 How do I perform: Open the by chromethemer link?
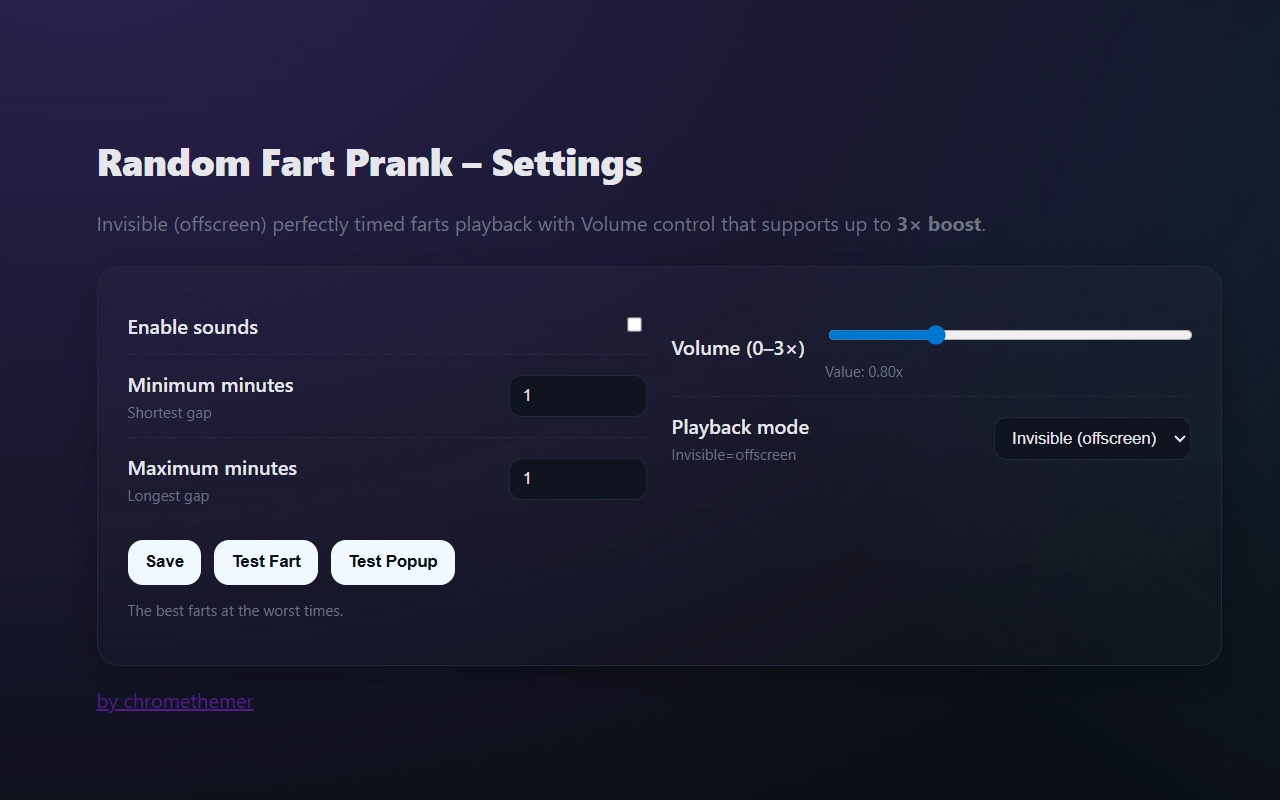tap(175, 702)
